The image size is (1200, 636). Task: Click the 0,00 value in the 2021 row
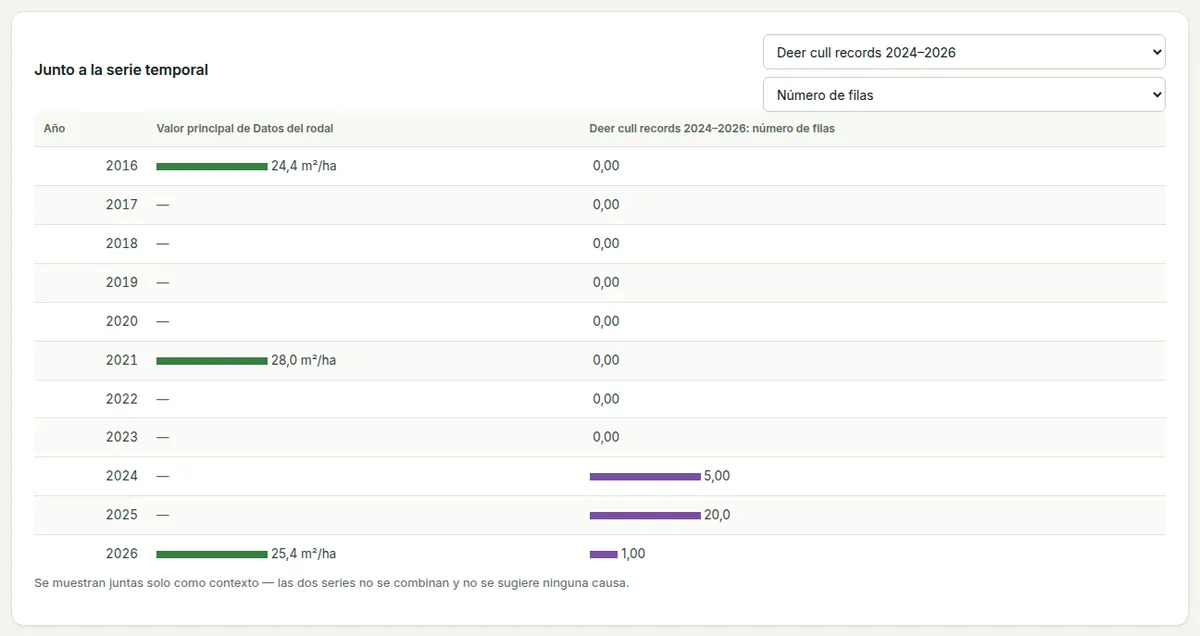pyautogui.click(x=606, y=360)
